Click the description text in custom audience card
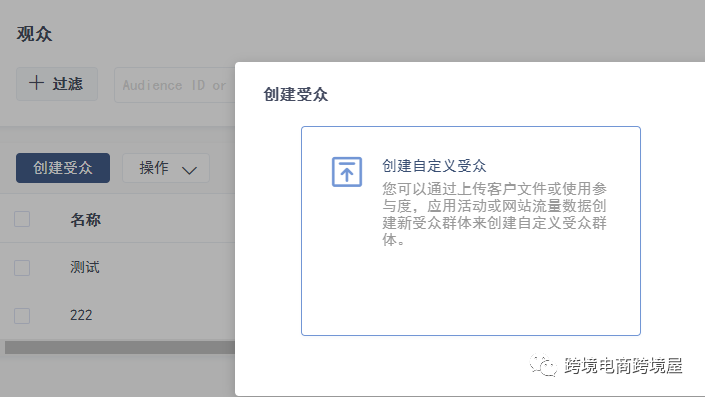705x397 pixels. pyautogui.click(x=495, y=214)
